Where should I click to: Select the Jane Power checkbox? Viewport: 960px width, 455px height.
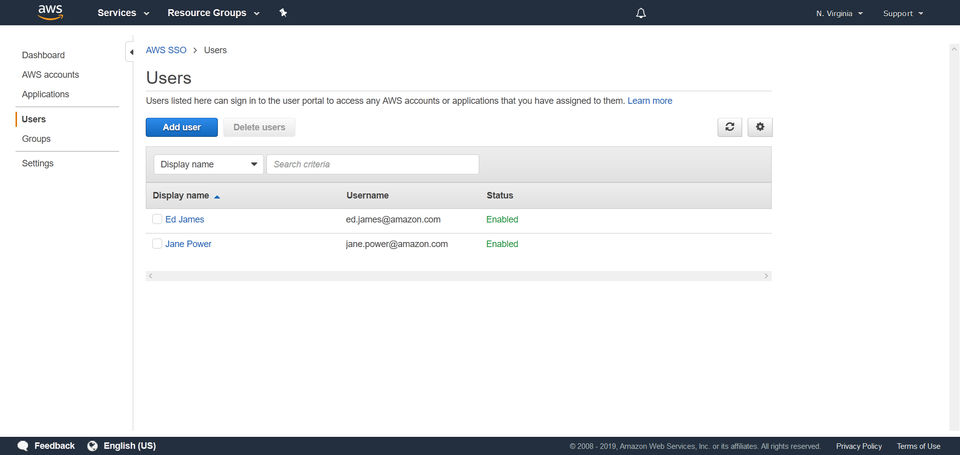pos(157,244)
